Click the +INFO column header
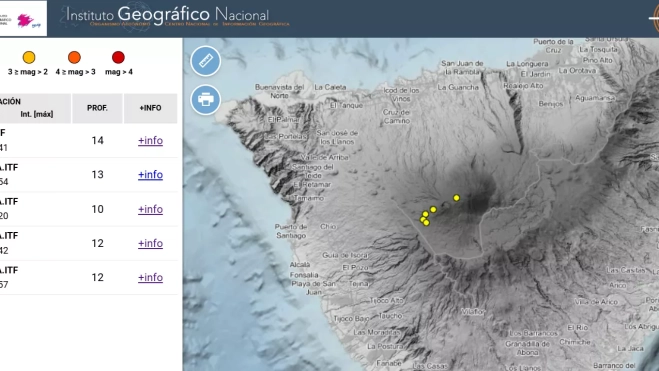 (x=150, y=108)
